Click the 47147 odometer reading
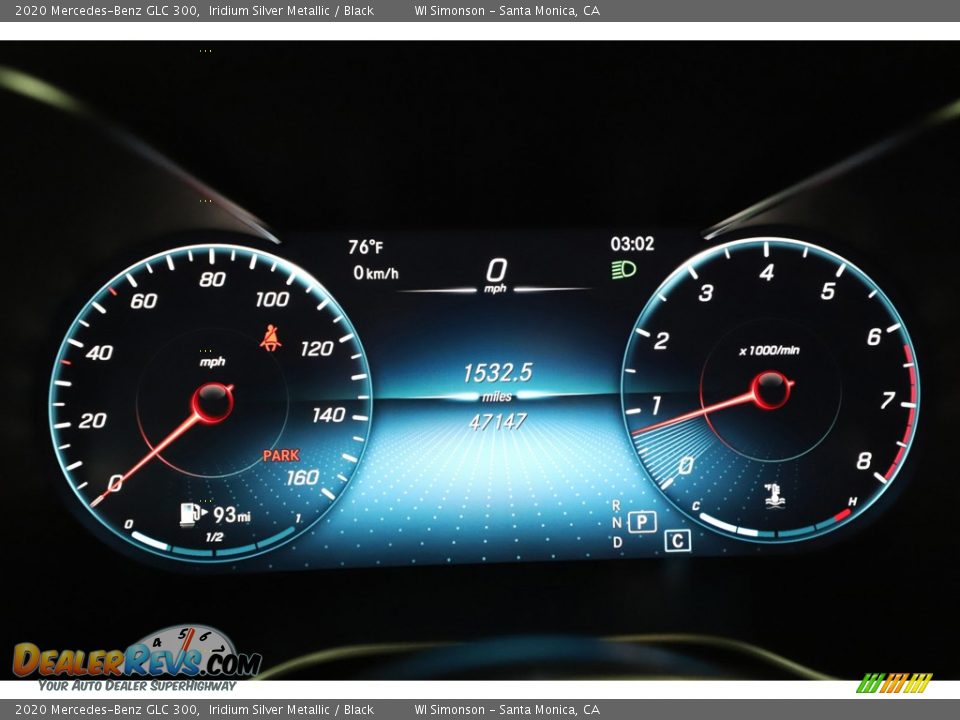Image resolution: width=960 pixels, height=720 pixels. [497, 421]
